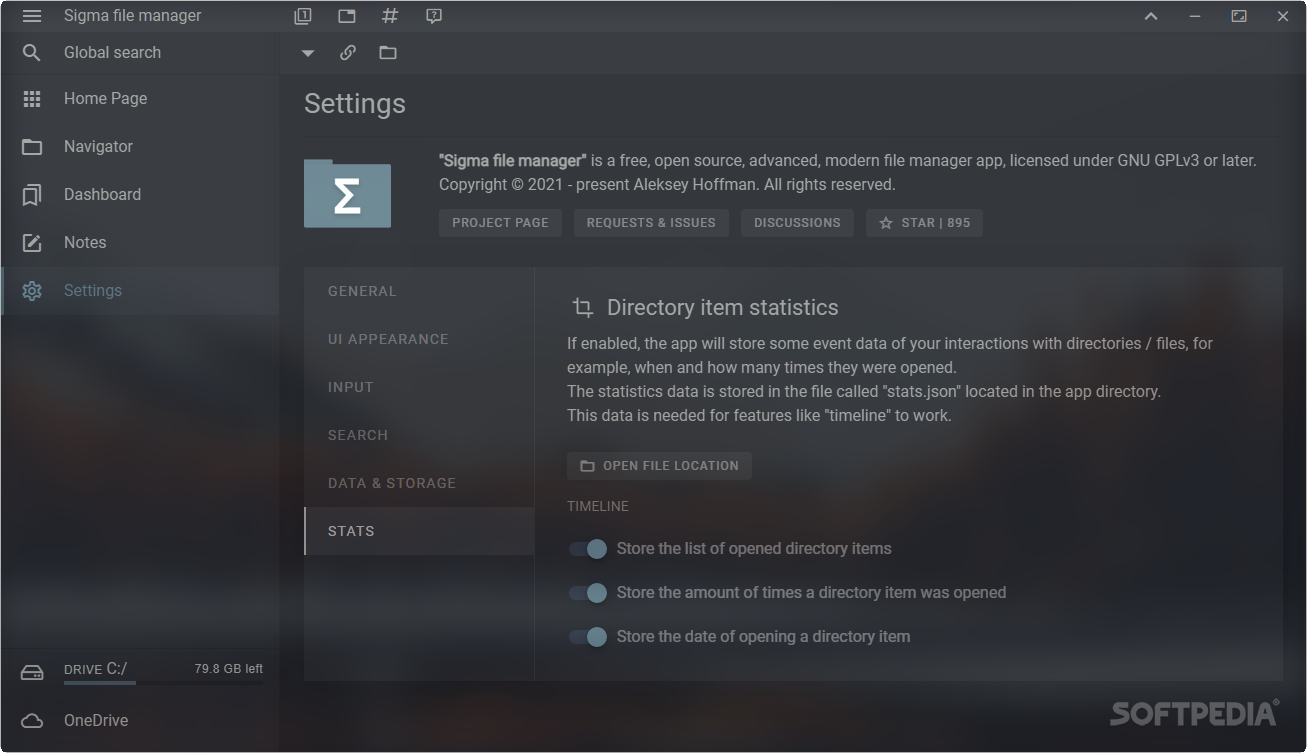Click the folder icon in toolbar
1307x753 pixels.
[x=388, y=53]
